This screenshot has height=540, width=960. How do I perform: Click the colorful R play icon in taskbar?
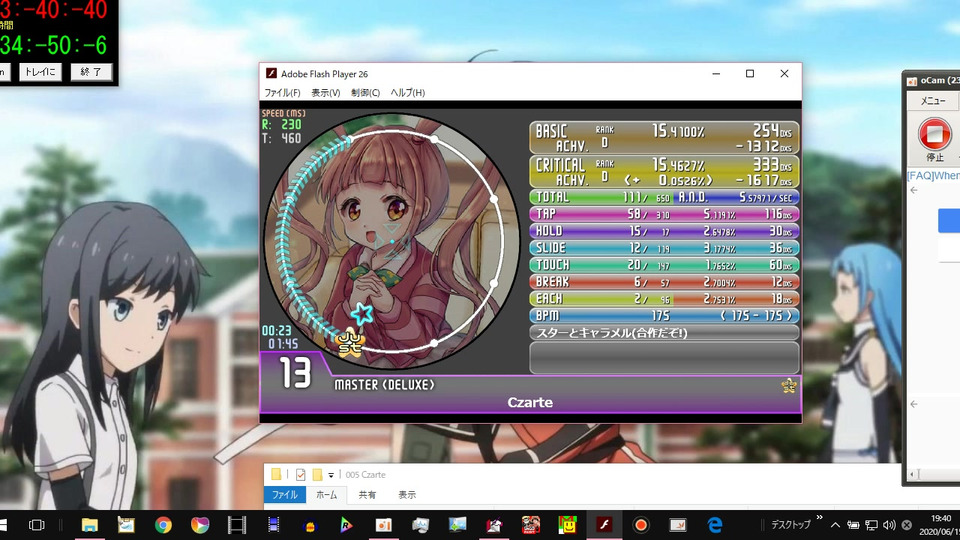coord(347,525)
